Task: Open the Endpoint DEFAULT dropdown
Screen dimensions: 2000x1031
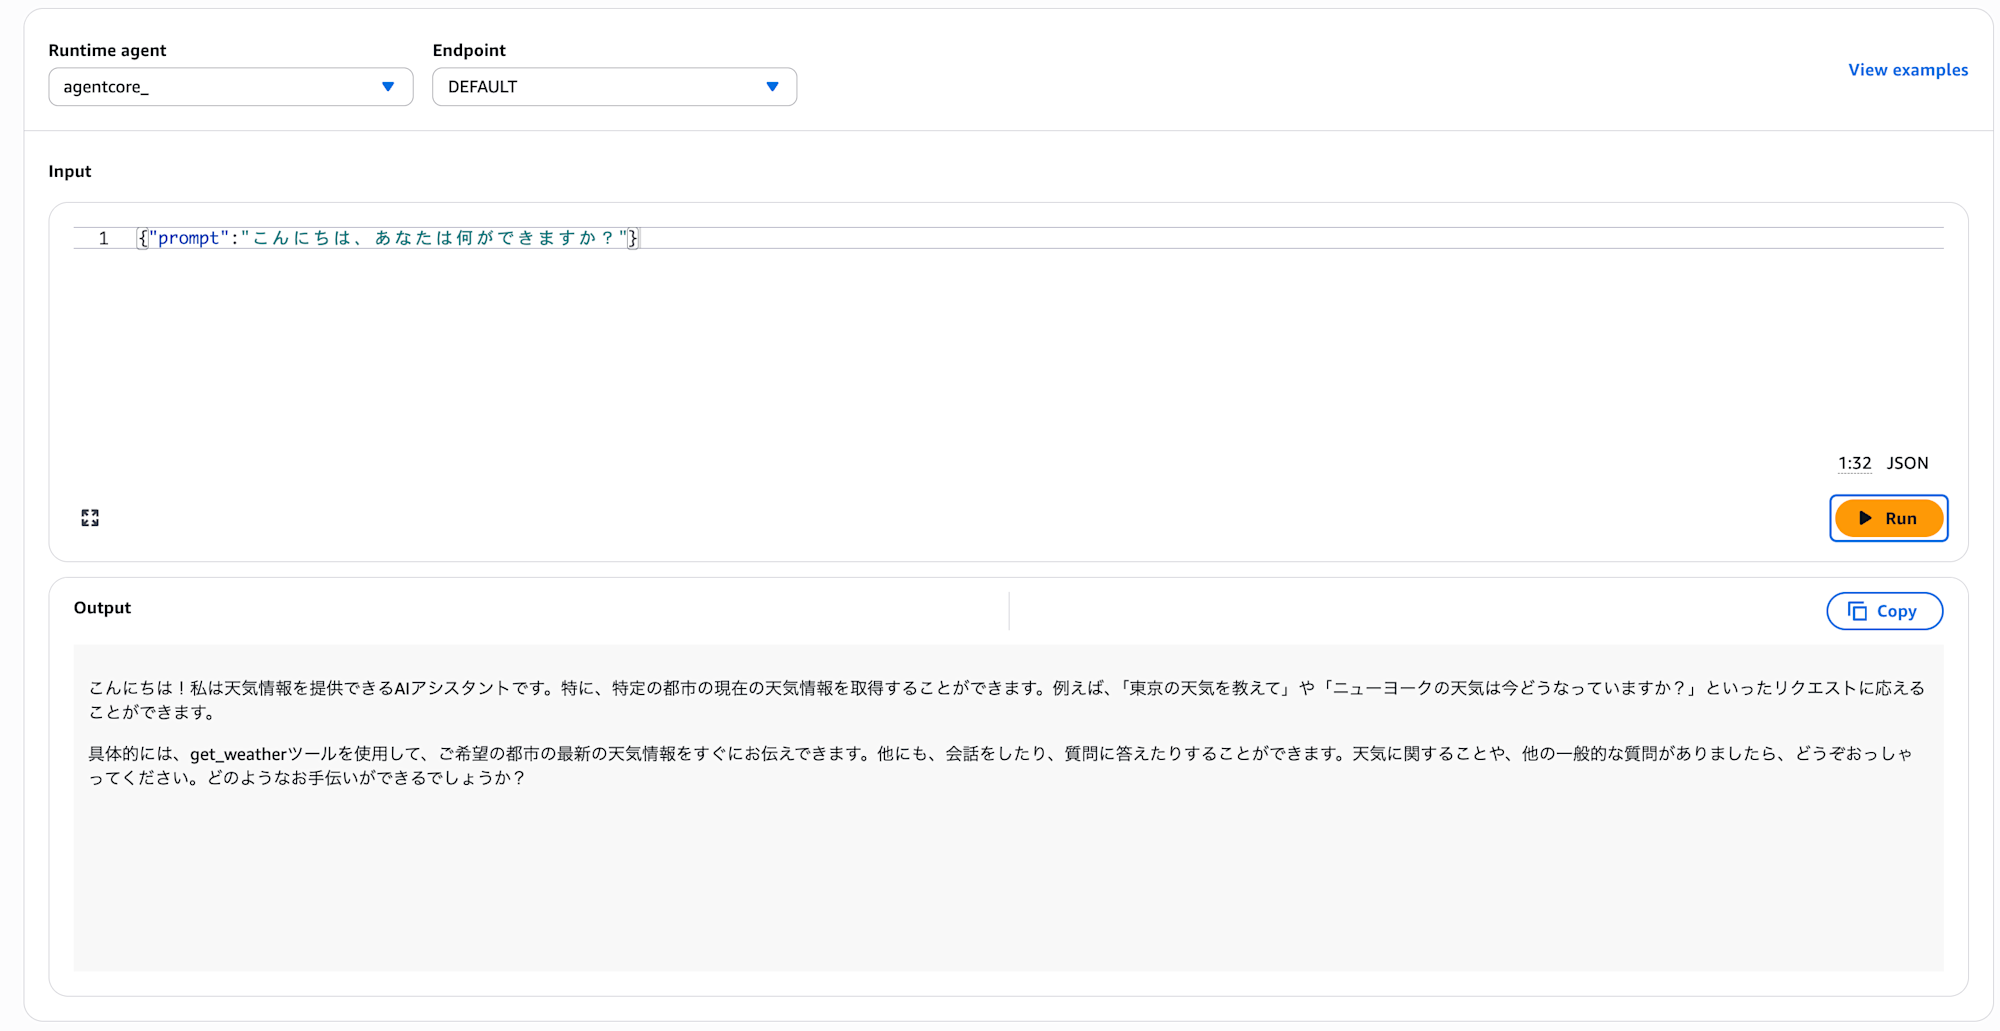Action: (614, 87)
